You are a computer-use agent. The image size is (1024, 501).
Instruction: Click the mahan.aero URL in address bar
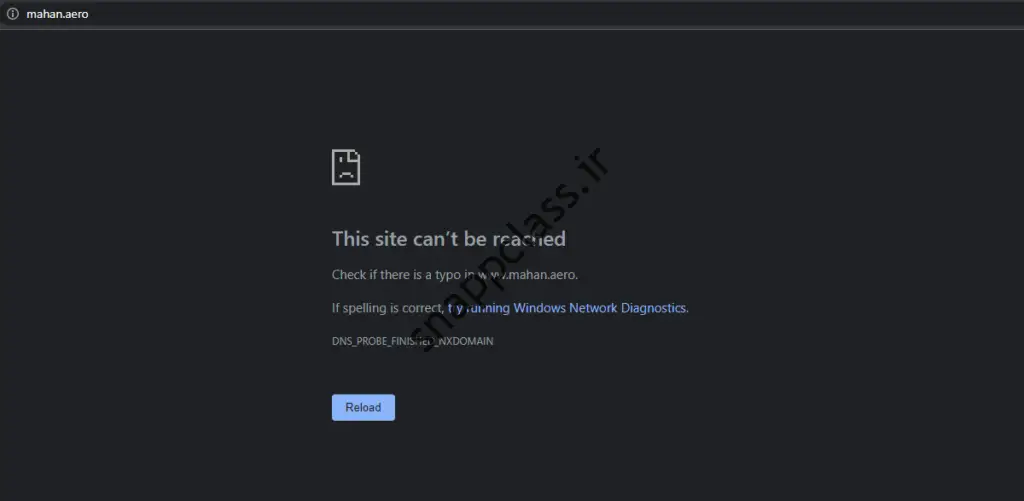click(57, 14)
